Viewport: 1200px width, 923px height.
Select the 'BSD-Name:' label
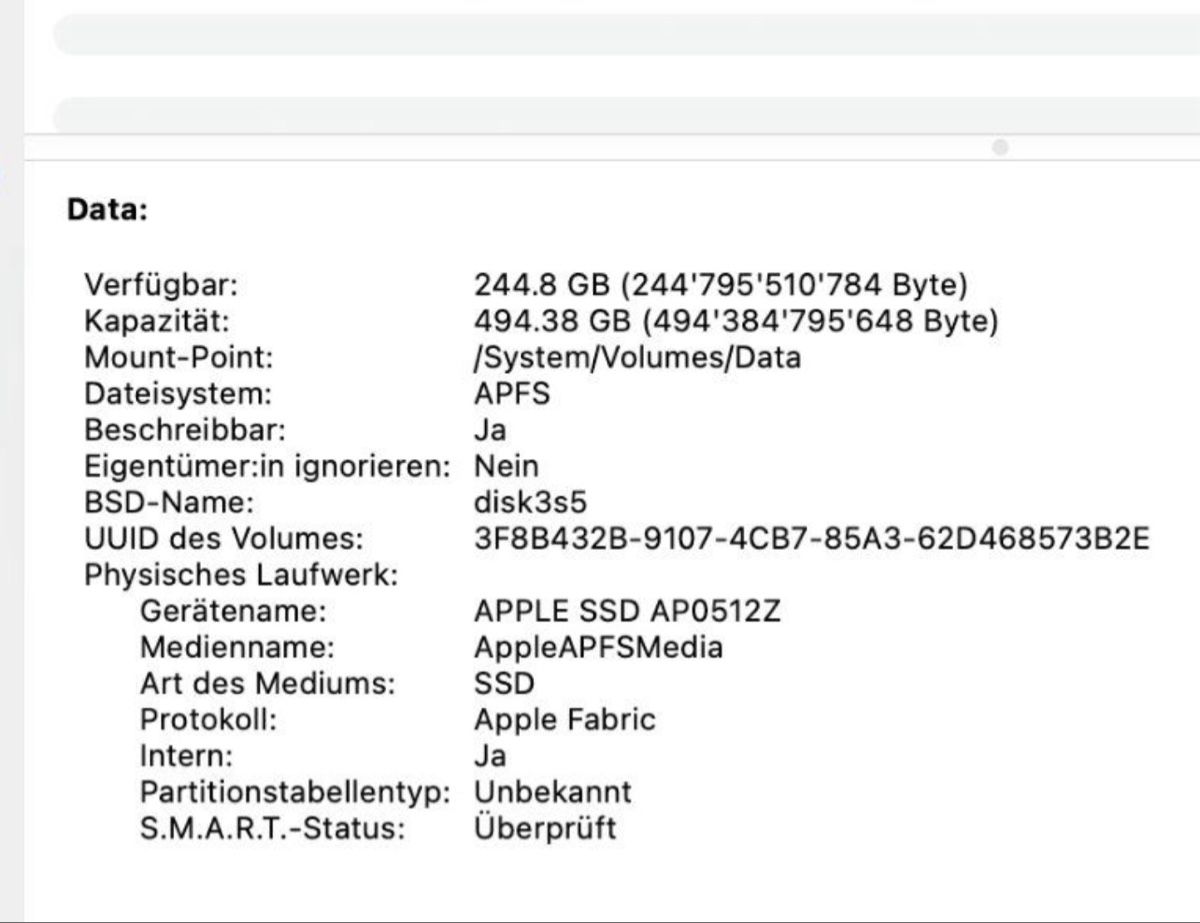pyautogui.click(x=169, y=503)
